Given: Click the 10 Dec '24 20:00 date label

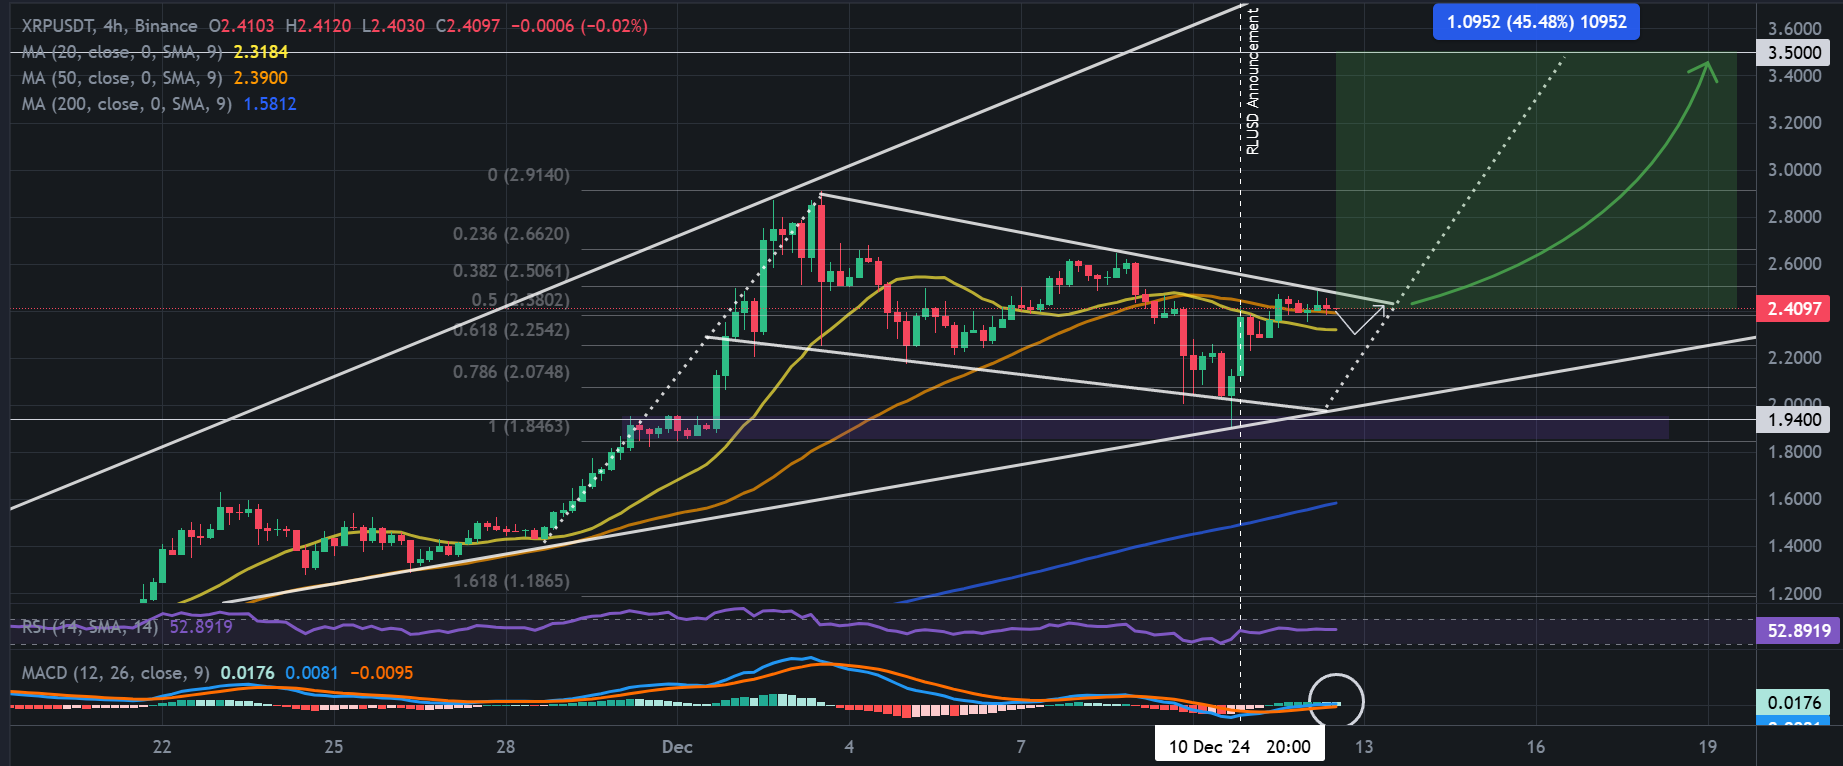Looking at the screenshot, I should click(x=1240, y=746).
